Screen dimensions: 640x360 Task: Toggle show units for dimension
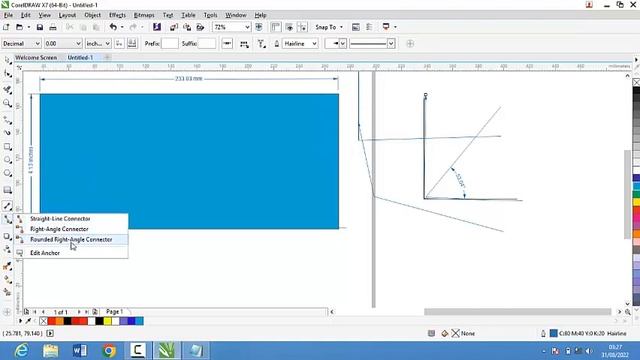tap(119, 43)
